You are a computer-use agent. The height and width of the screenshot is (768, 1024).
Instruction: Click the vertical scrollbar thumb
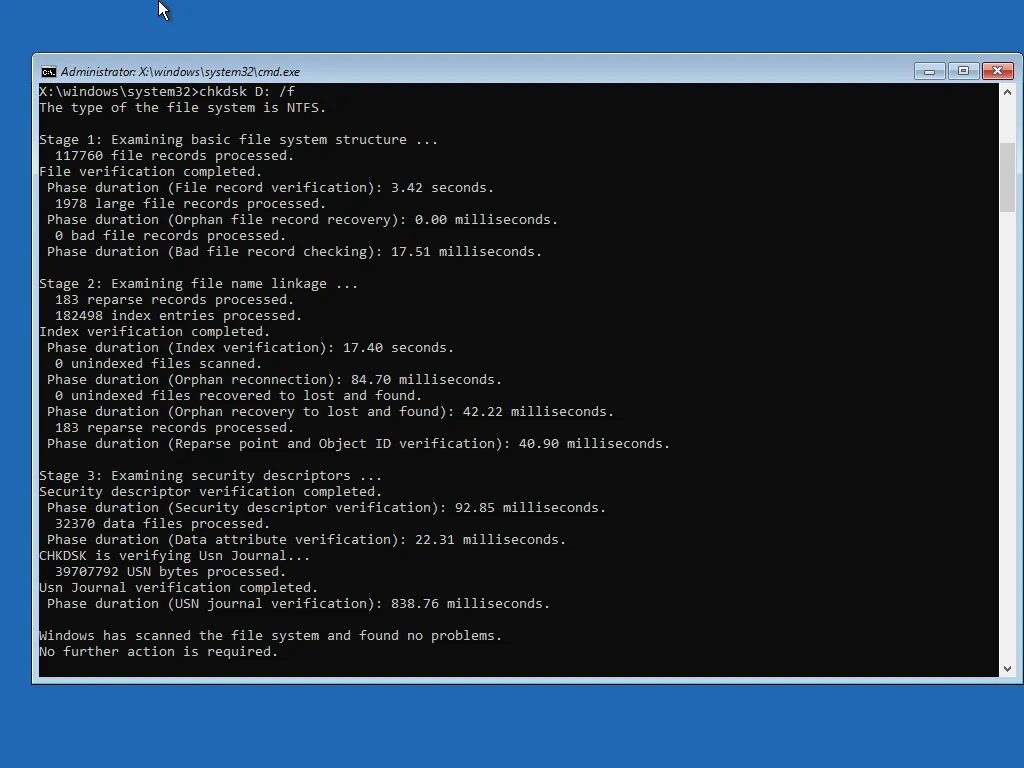coord(1007,177)
